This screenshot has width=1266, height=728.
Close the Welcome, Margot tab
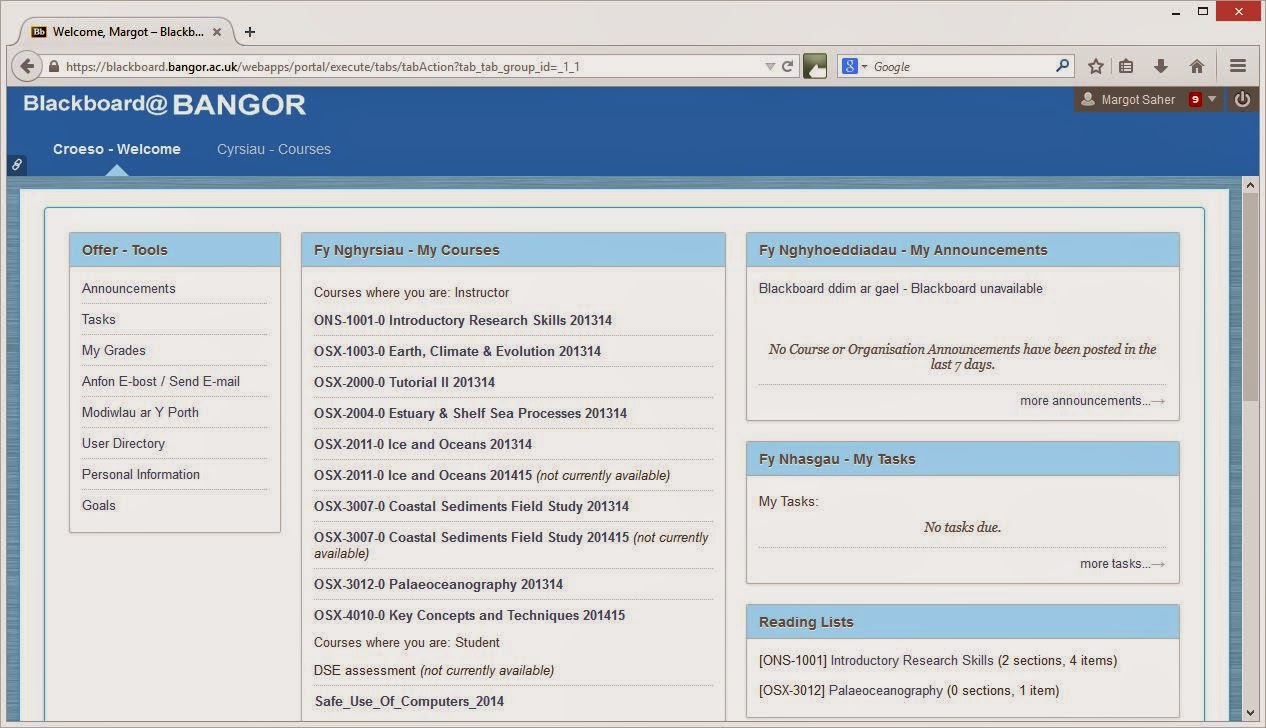click(217, 32)
